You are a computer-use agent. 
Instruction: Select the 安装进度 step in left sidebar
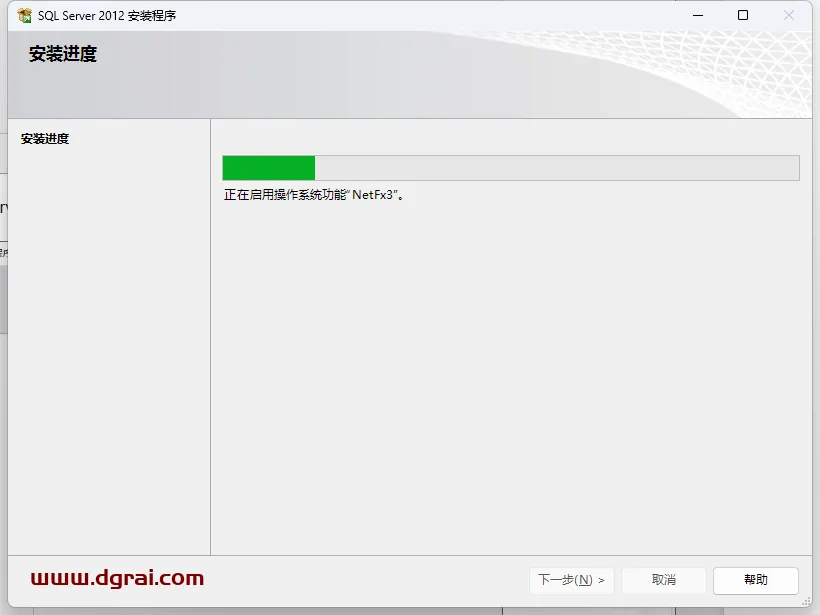tap(45, 139)
